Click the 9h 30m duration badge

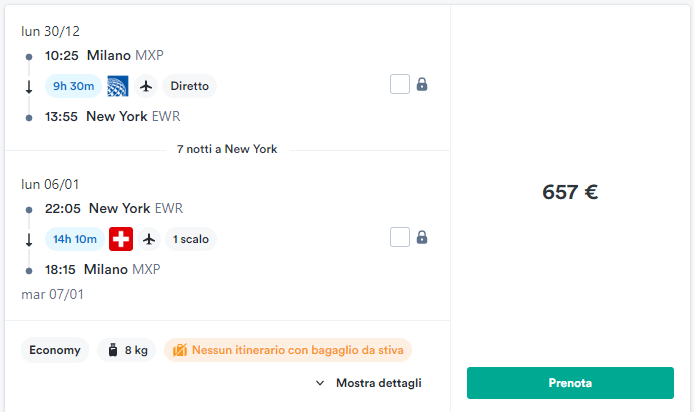73,86
